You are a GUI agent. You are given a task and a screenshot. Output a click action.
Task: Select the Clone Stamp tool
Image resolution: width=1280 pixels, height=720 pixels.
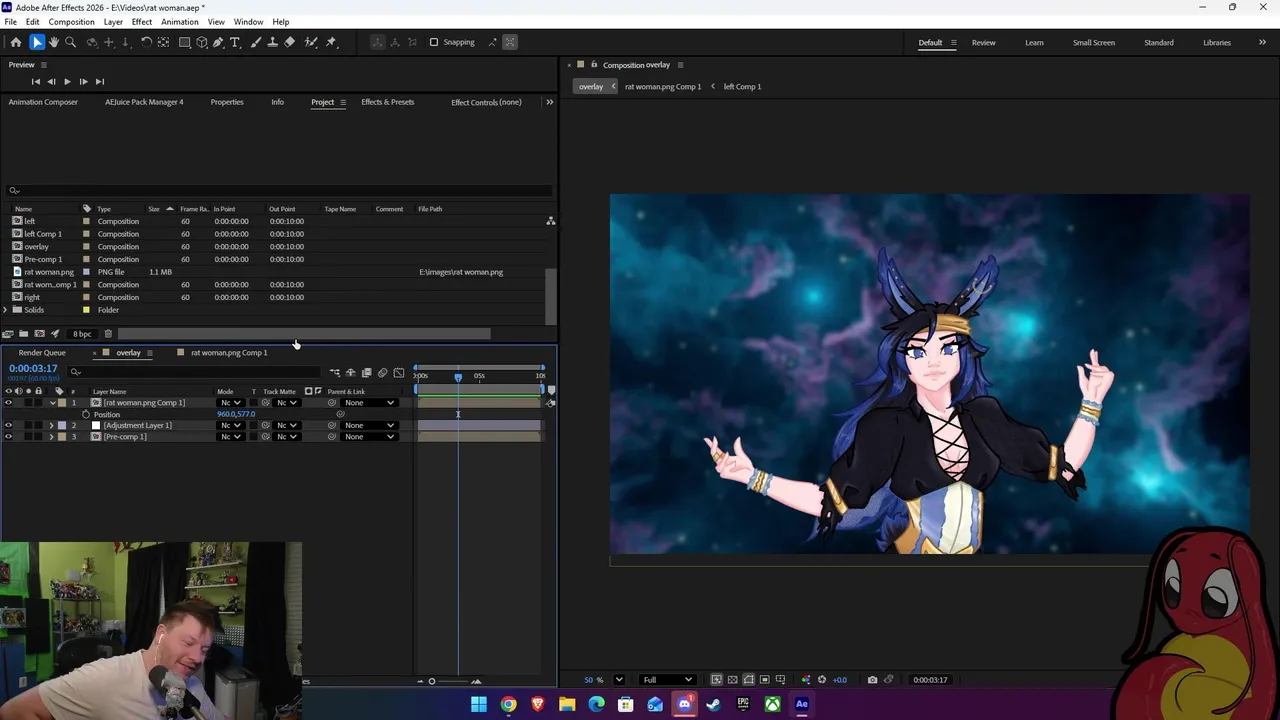(x=272, y=42)
